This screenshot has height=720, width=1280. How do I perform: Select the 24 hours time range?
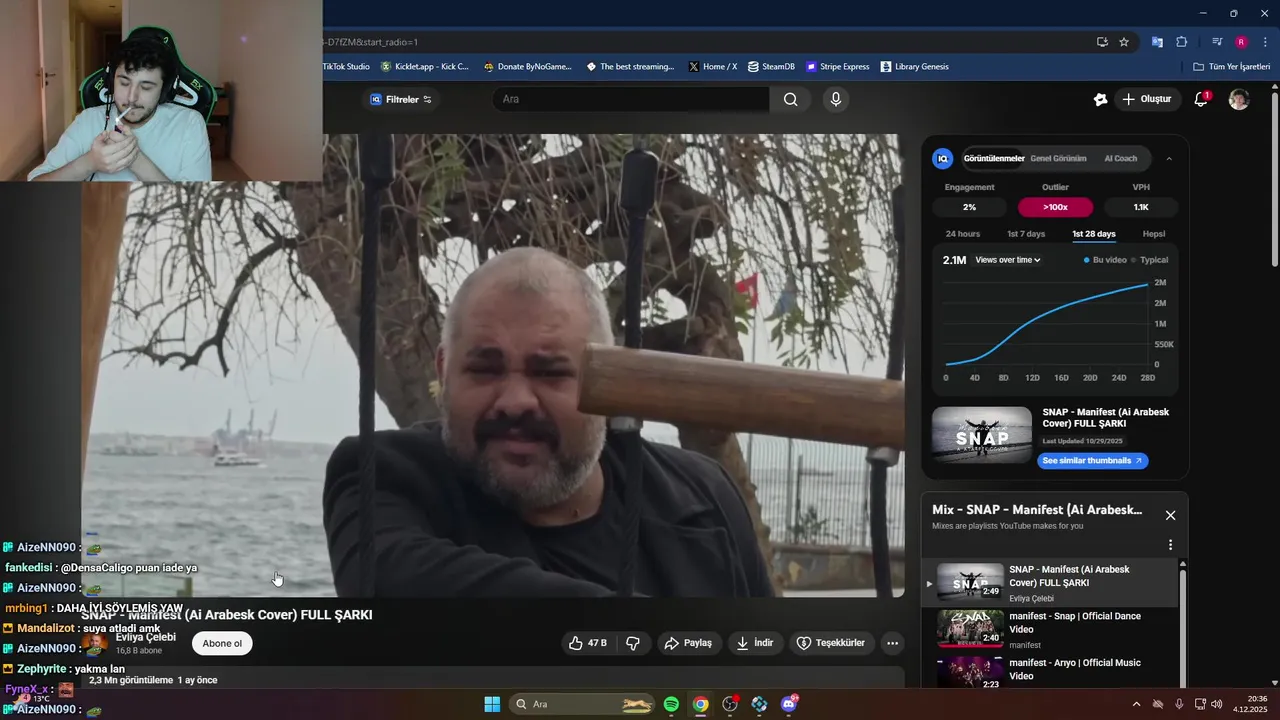click(x=963, y=234)
